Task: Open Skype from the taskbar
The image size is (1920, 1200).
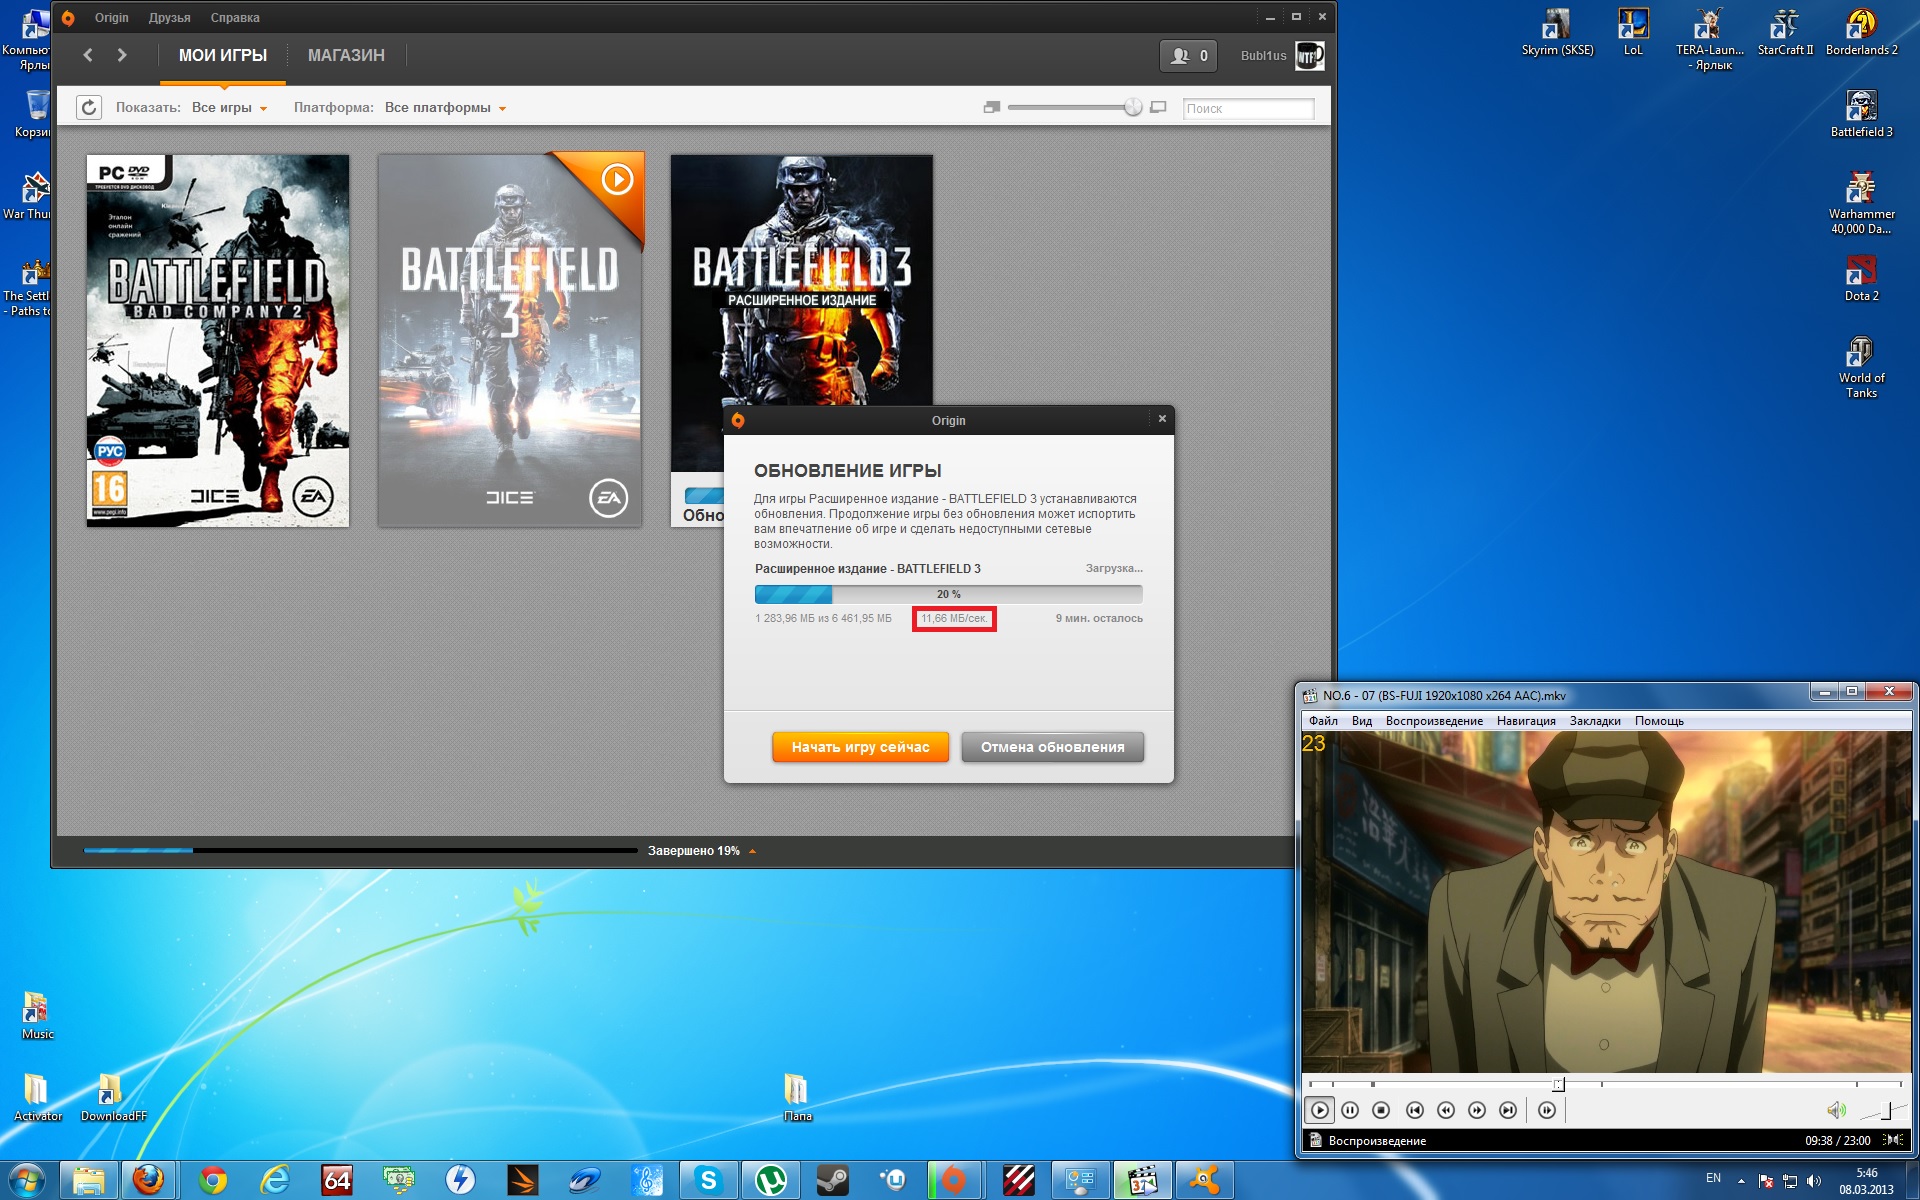Action: pos(709,1181)
